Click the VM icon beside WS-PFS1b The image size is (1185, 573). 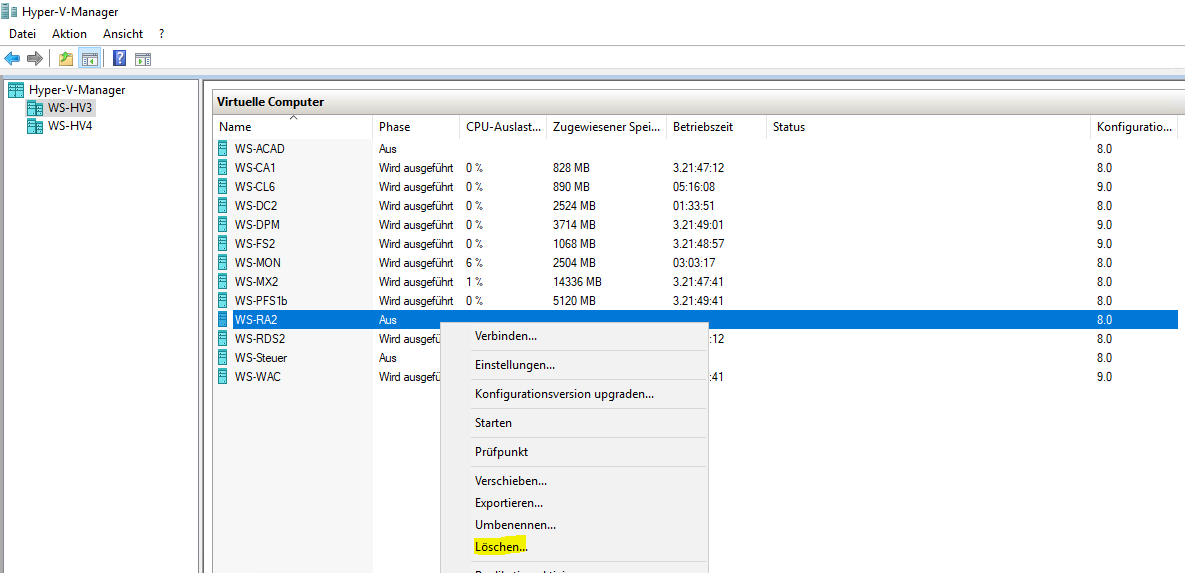(x=223, y=300)
